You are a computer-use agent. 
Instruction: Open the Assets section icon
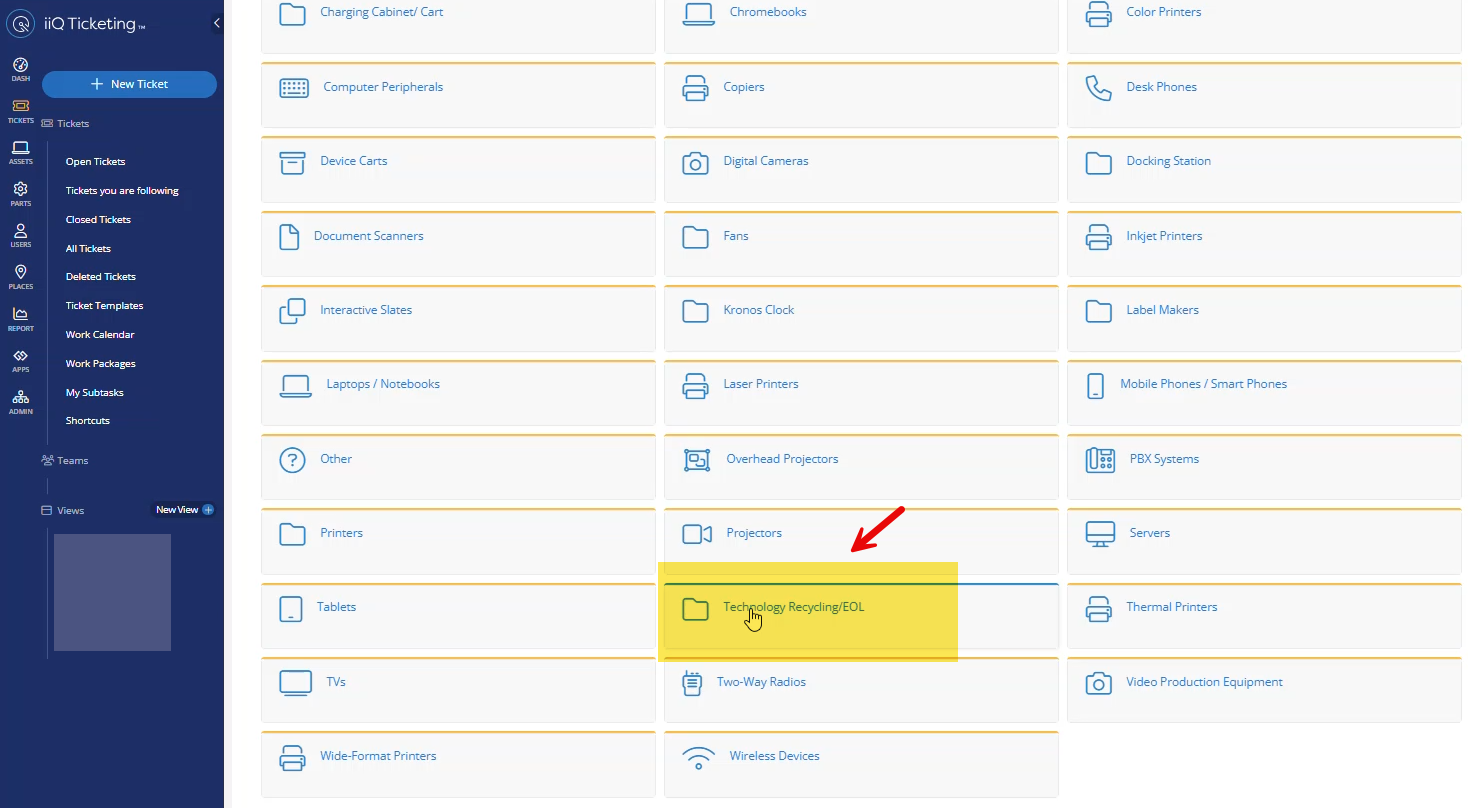20,150
